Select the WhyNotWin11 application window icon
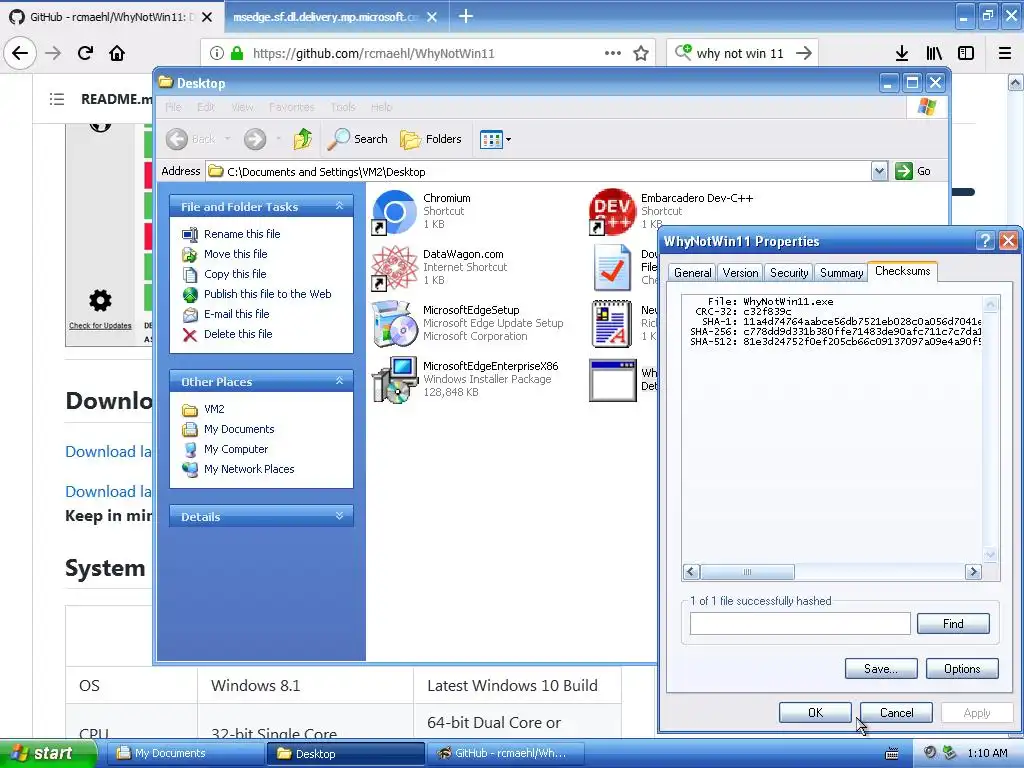The width and height of the screenshot is (1024, 768). pos(612,380)
